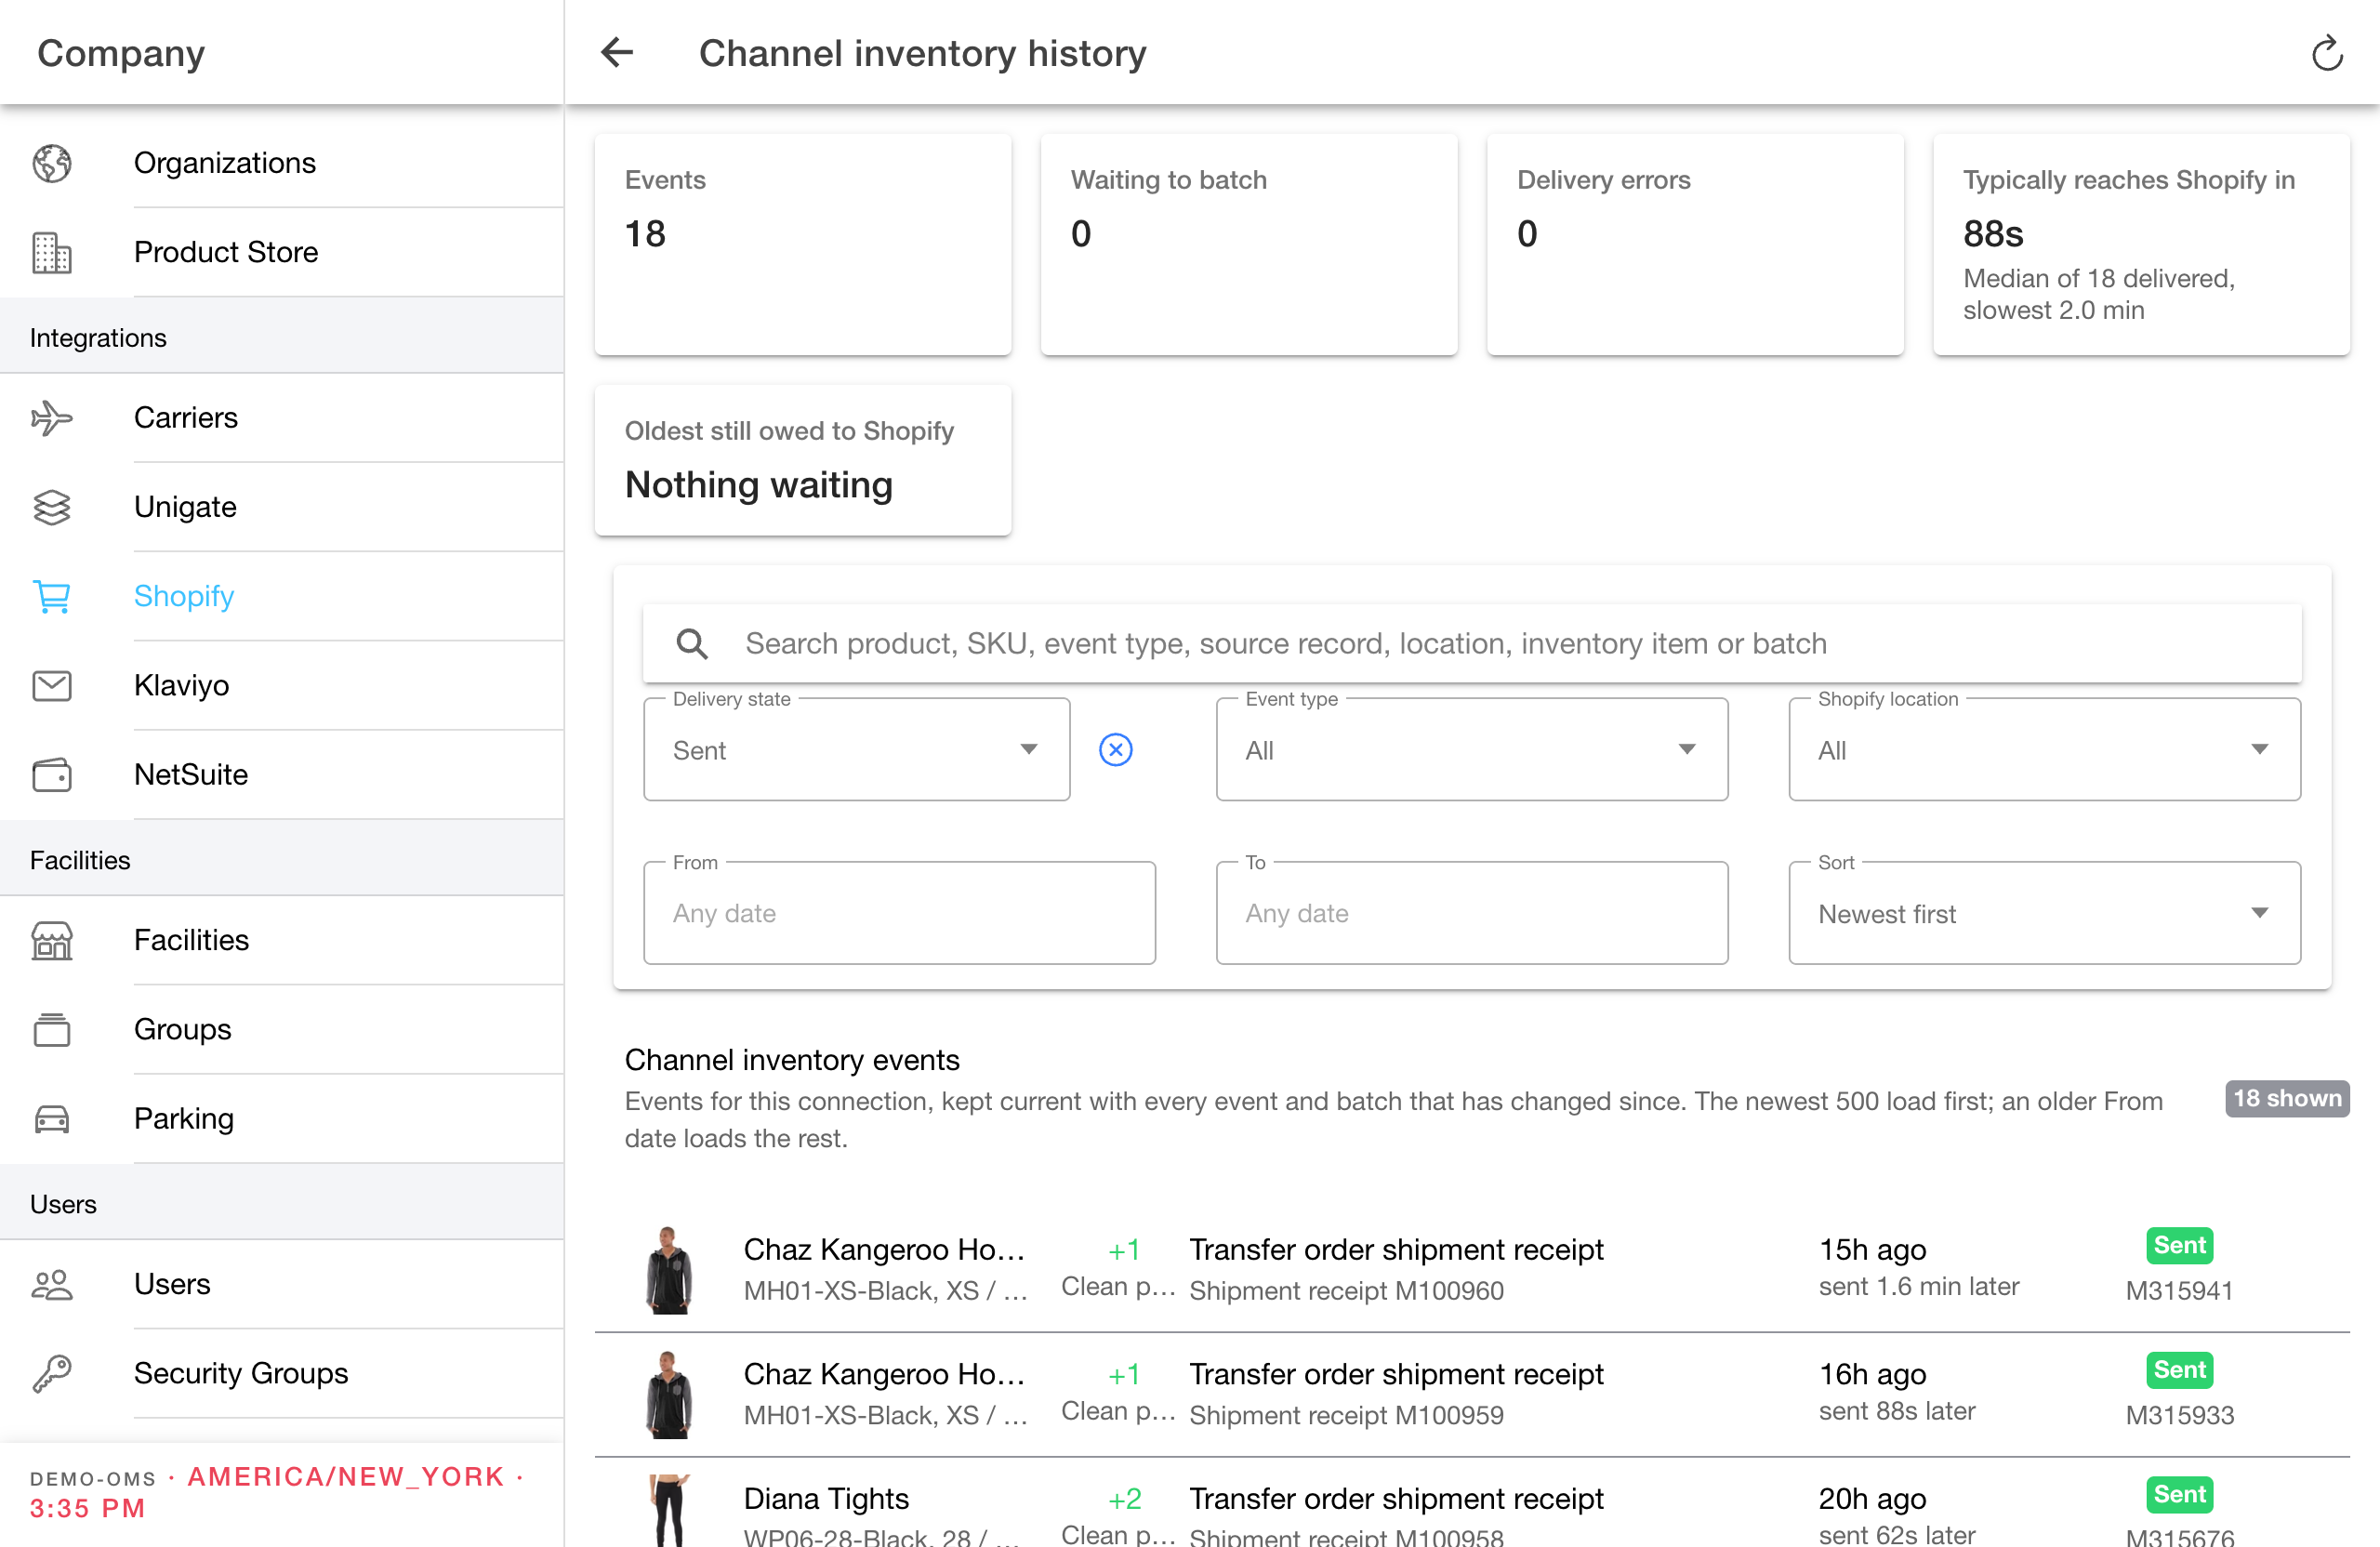Click the To date field
Viewport: 2380px width, 1547px height.
coord(1471,913)
